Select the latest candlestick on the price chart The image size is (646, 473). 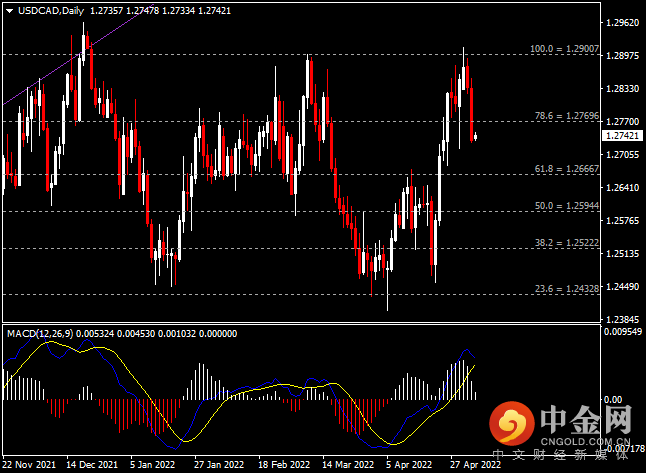[x=476, y=136]
